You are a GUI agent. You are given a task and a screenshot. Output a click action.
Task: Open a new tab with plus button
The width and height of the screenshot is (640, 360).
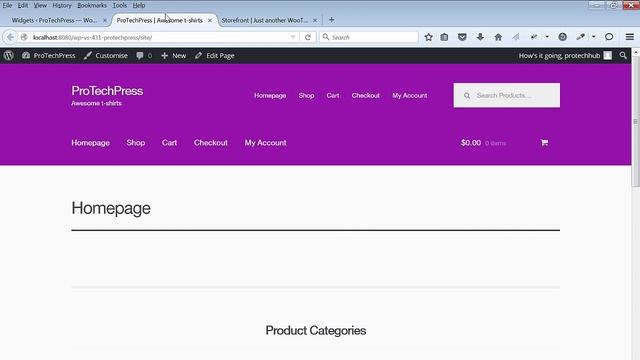coord(331,20)
